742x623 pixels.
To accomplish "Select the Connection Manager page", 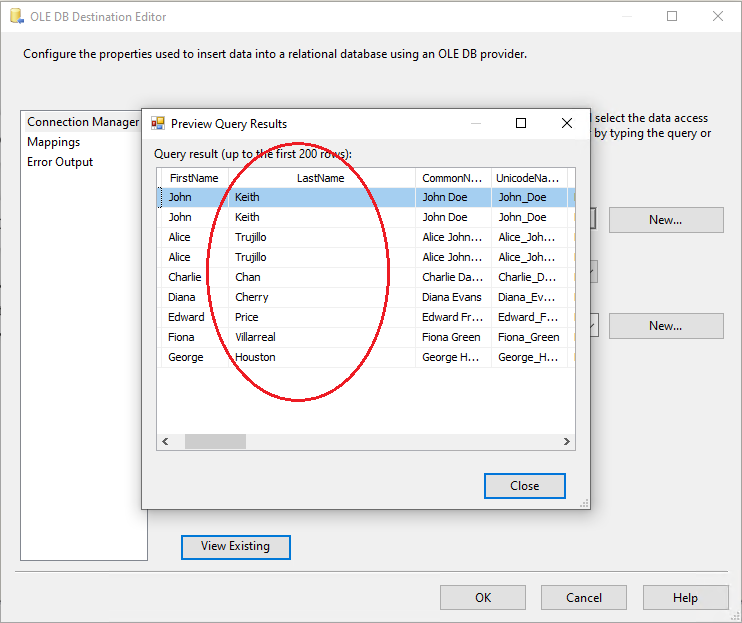I will [x=82, y=122].
